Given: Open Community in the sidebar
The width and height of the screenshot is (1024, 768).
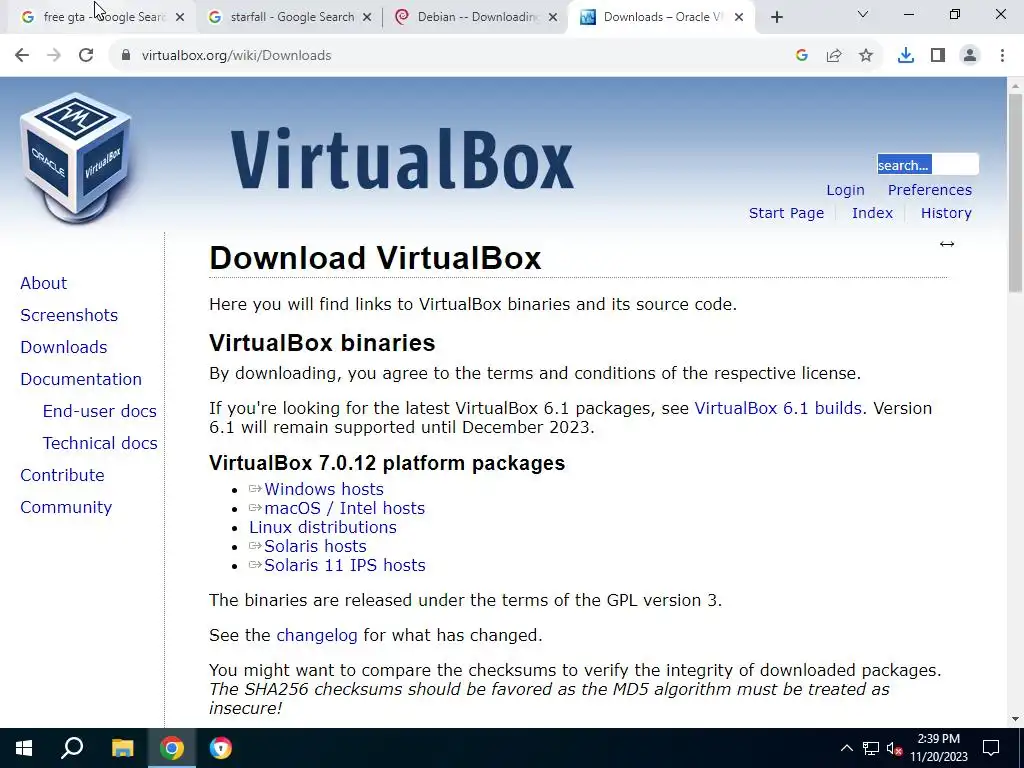Looking at the screenshot, I should [66, 507].
